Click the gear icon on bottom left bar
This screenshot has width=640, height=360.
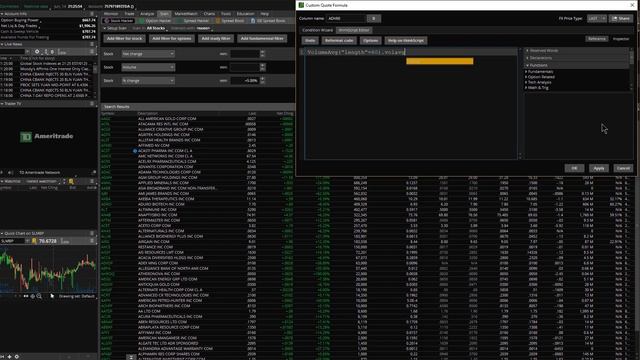tap(17, 357)
